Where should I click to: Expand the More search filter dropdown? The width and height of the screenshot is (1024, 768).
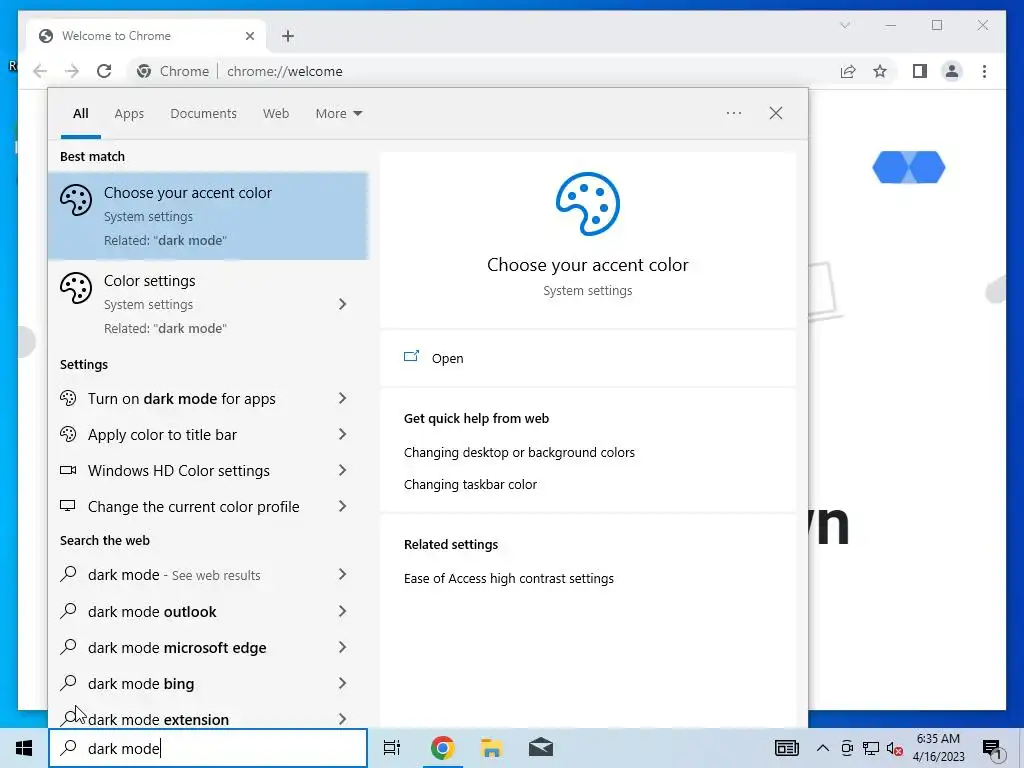(x=338, y=114)
